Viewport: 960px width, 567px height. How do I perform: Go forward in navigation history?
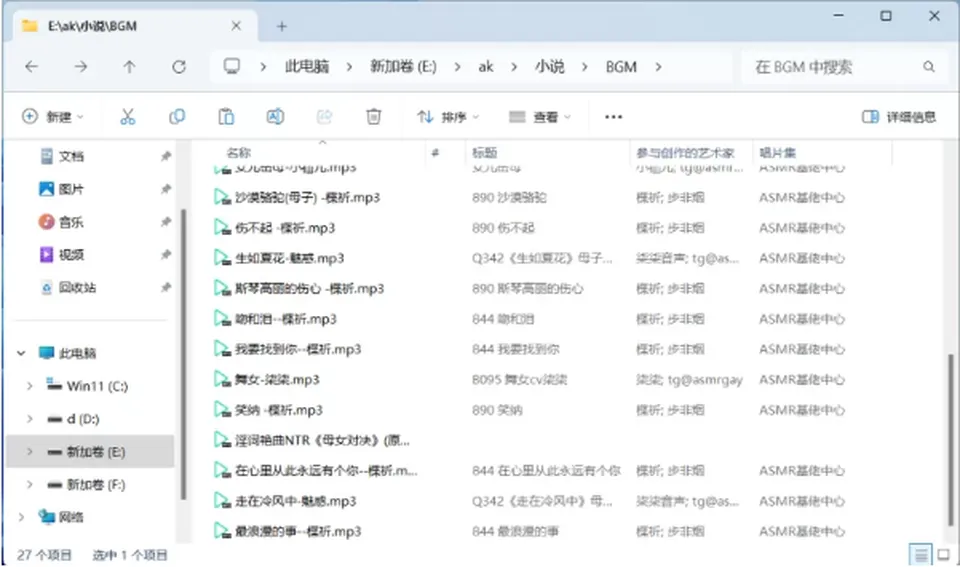[80, 67]
